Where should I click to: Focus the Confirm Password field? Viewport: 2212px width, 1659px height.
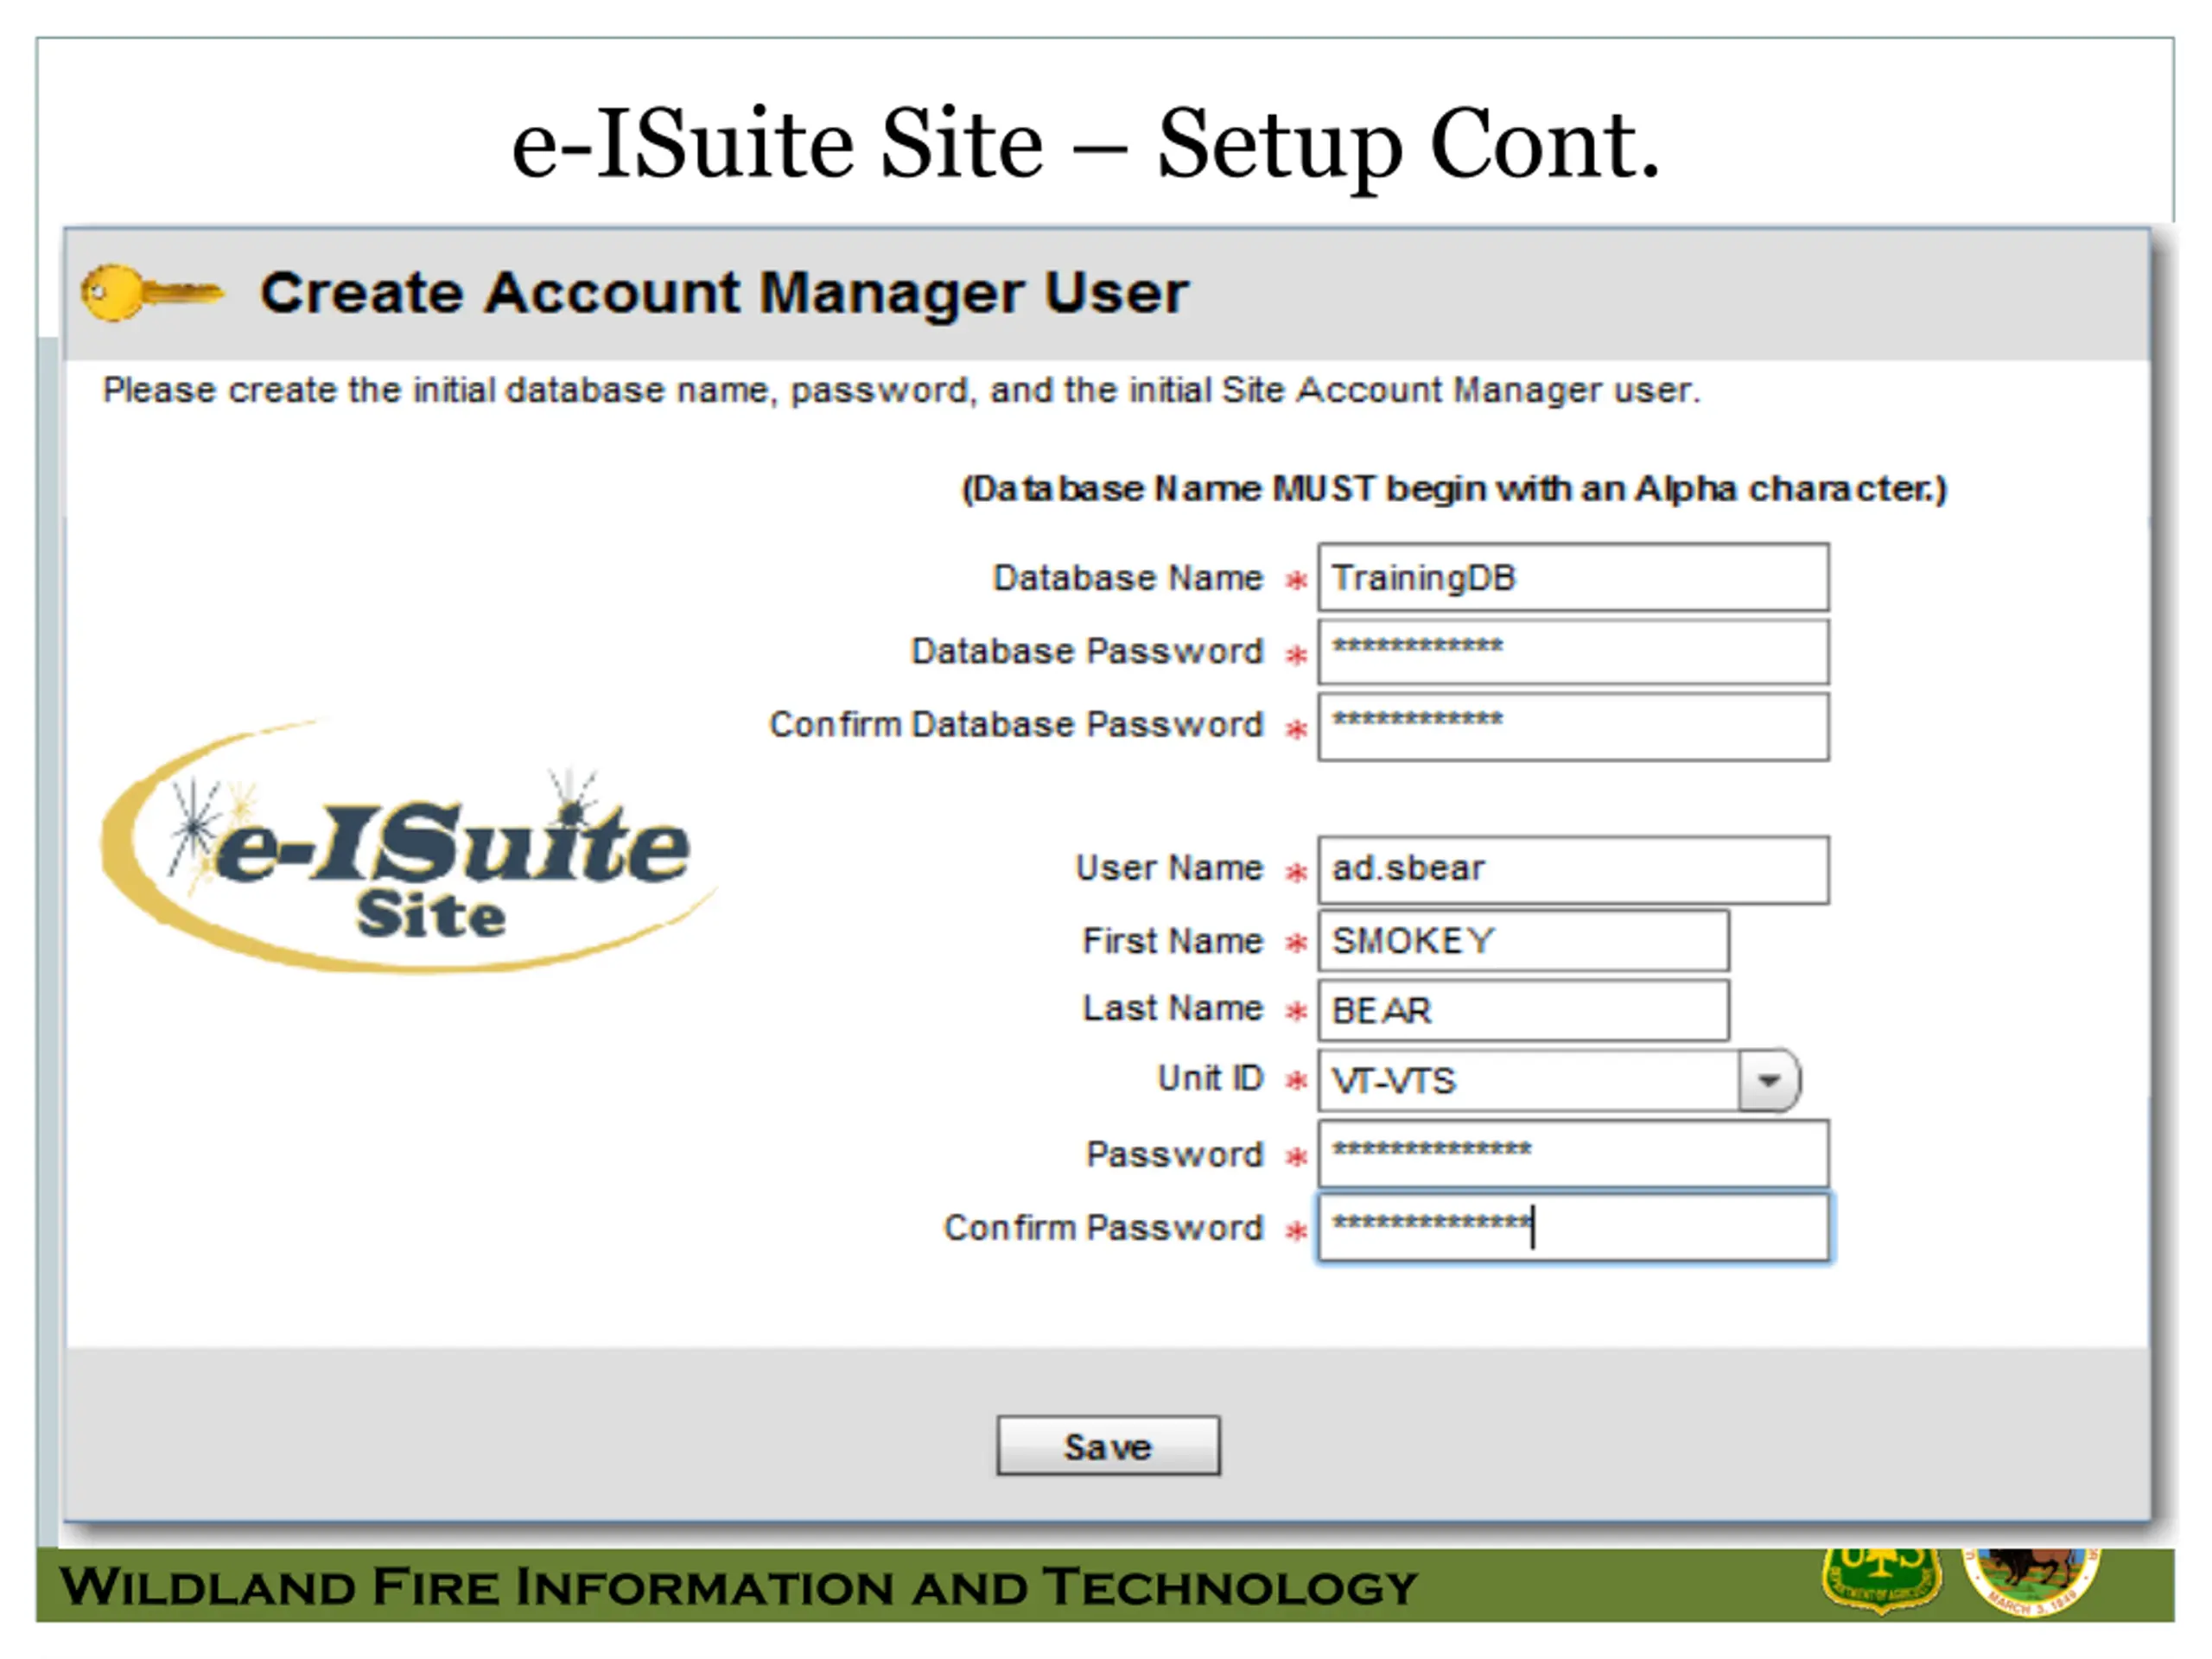pos(1573,1227)
